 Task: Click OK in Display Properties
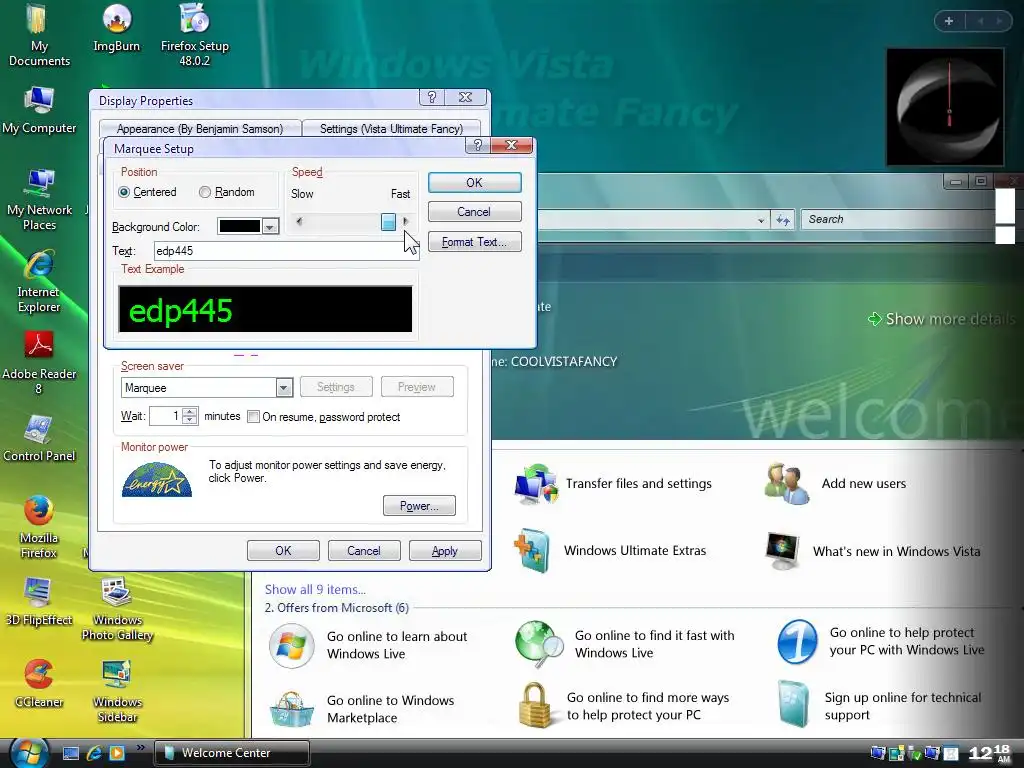click(283, 551)
